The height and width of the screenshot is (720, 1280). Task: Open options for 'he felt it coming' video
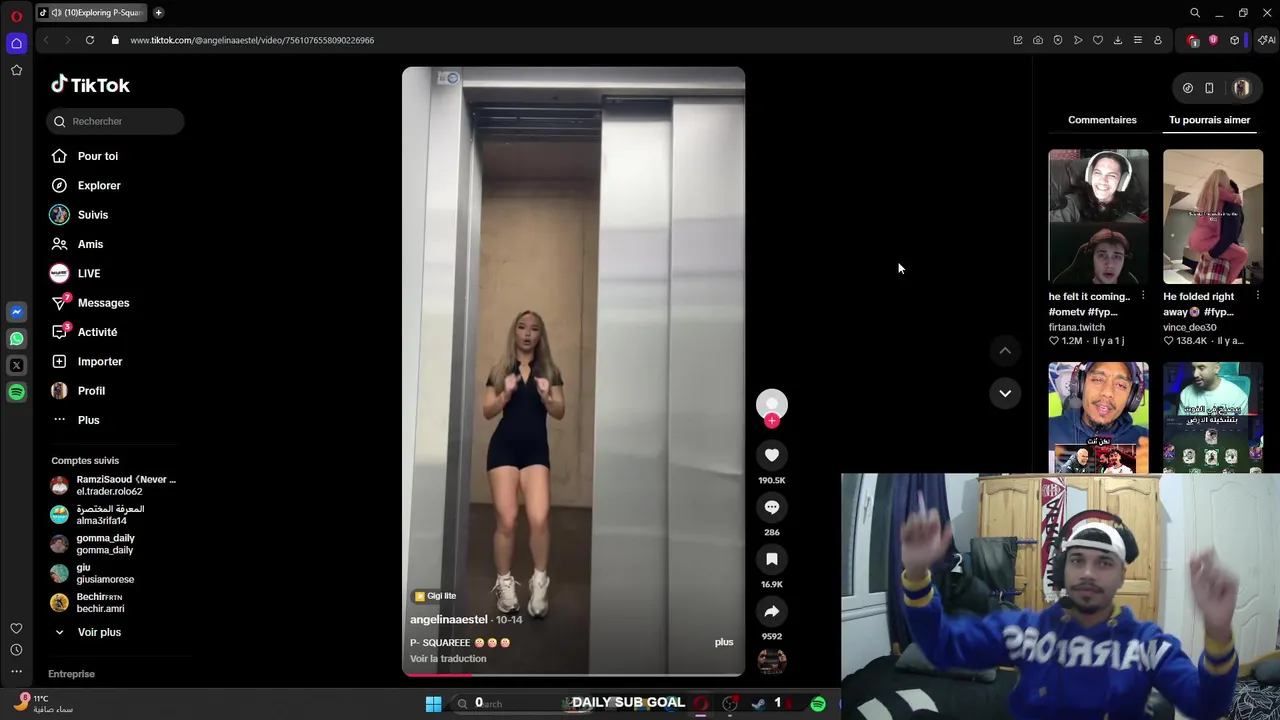click(1143, 296)
